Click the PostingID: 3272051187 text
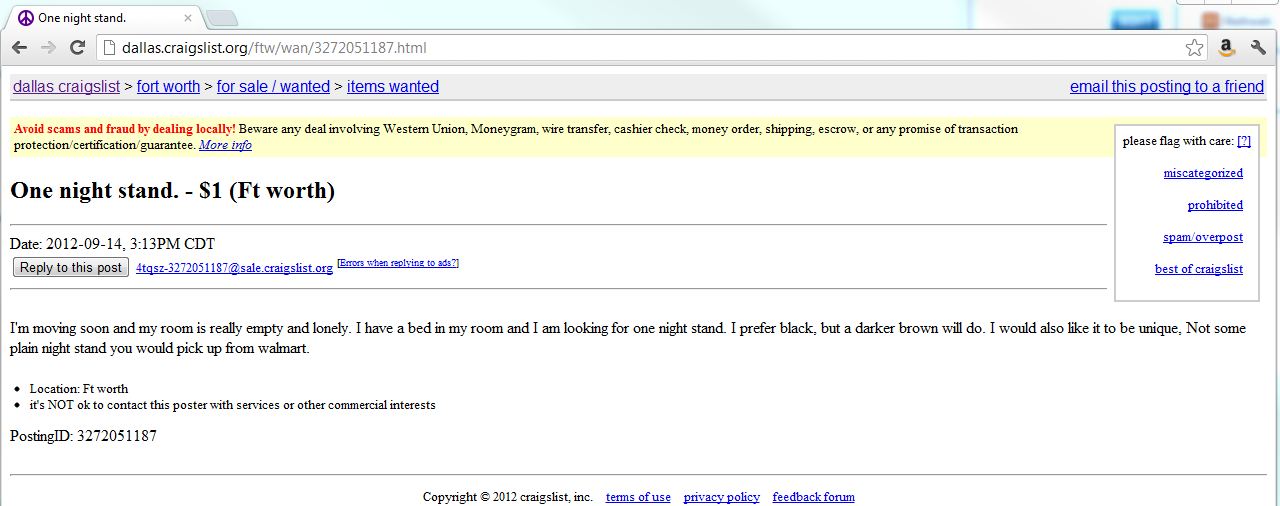Image resolution: width=1280 pixels, height=506 pixels. click(x=83, y=436)
